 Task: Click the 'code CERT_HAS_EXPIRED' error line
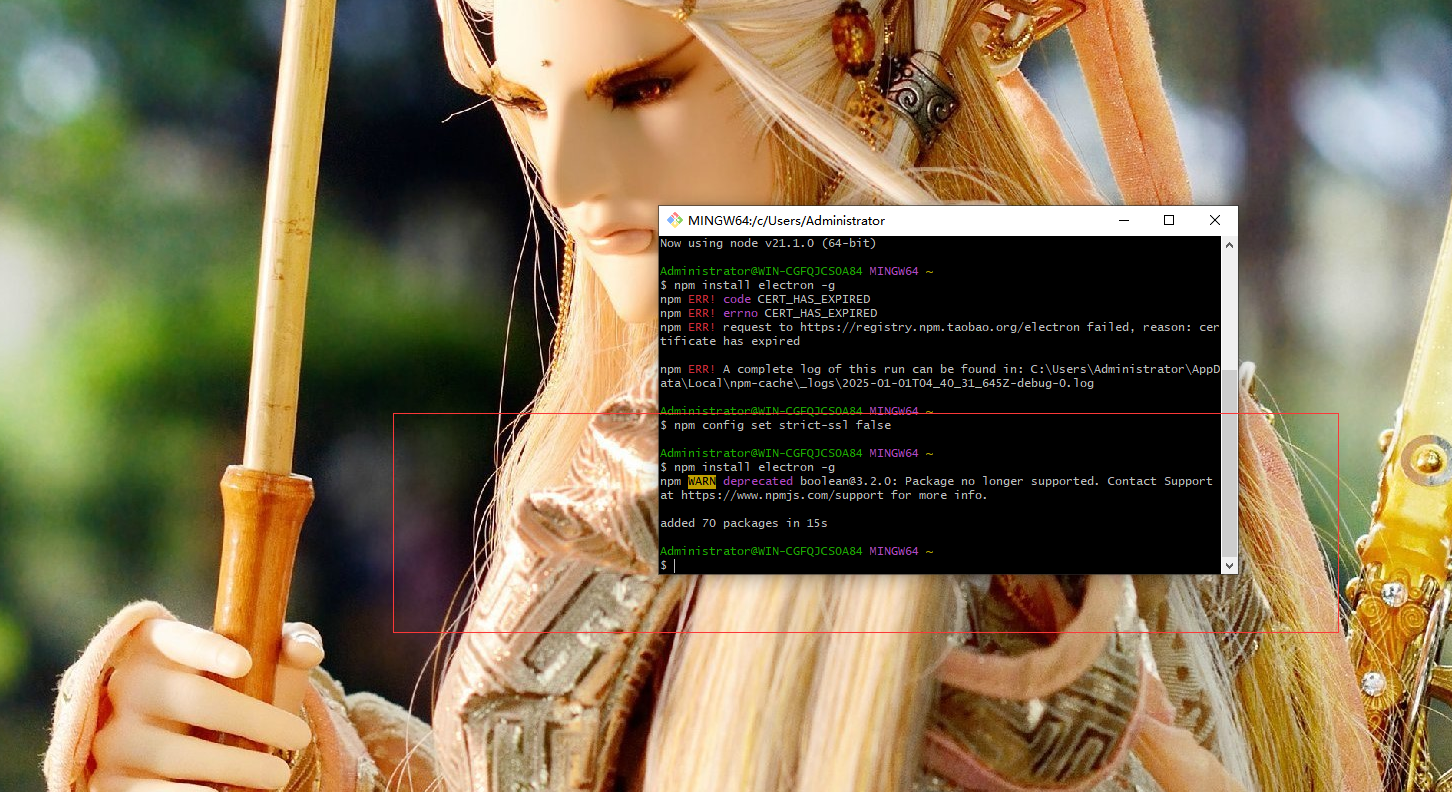coord(796,299)
